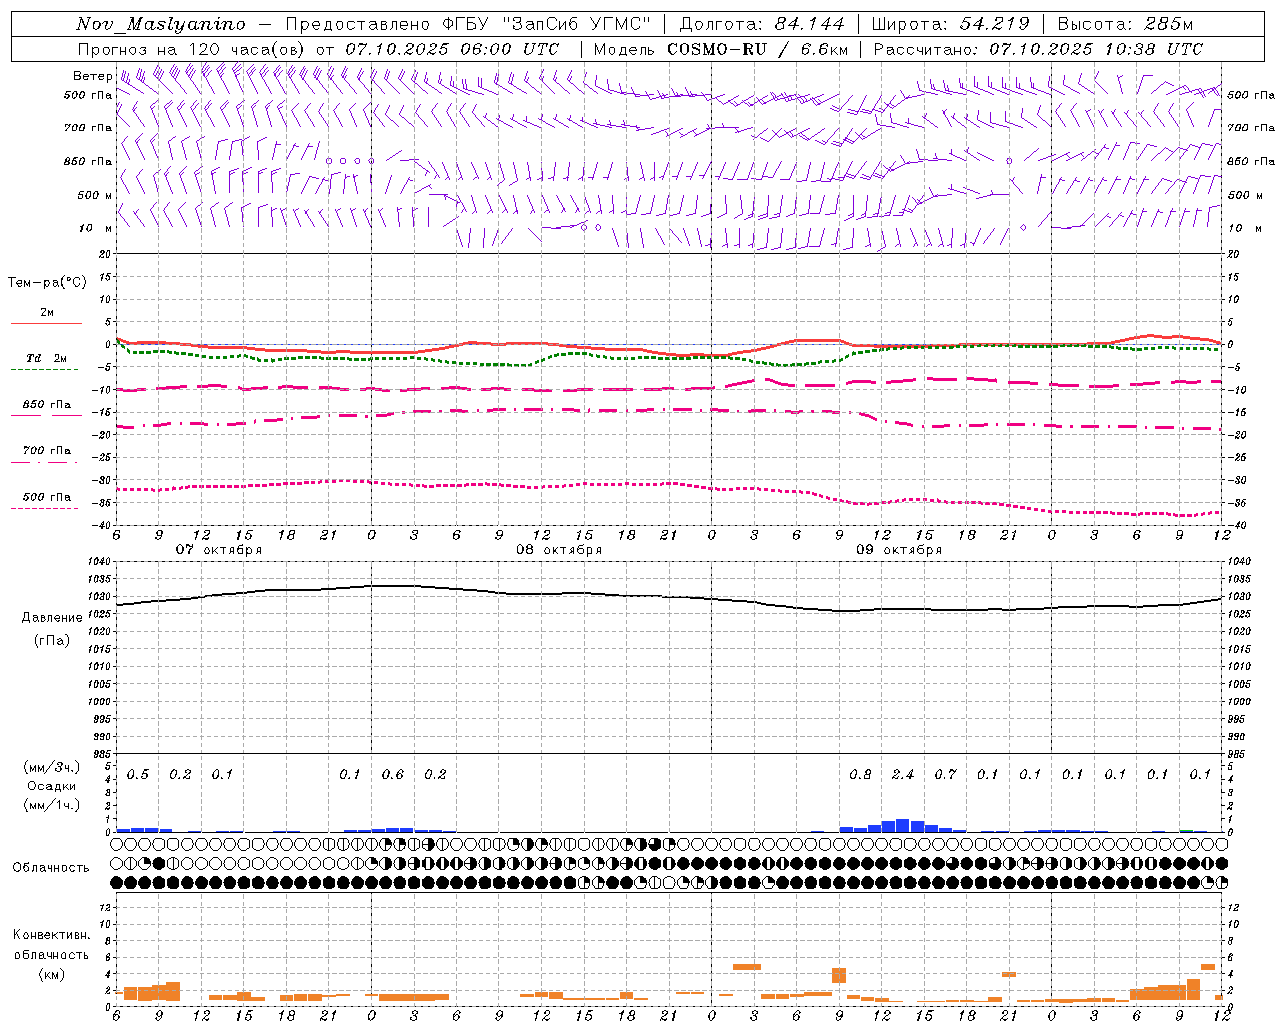Click the Долгота: 84.144 field
The image size is (1280, 1024).
point(762,24)
